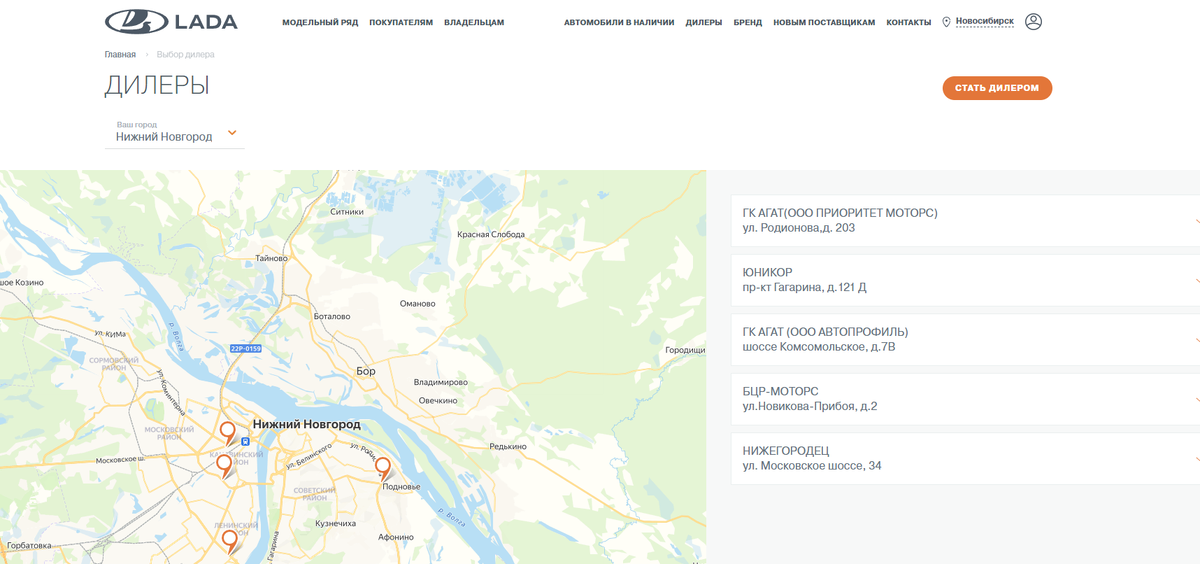Click the LADA logo
This screenshot has width=1200, height=564.
(171, 21)
